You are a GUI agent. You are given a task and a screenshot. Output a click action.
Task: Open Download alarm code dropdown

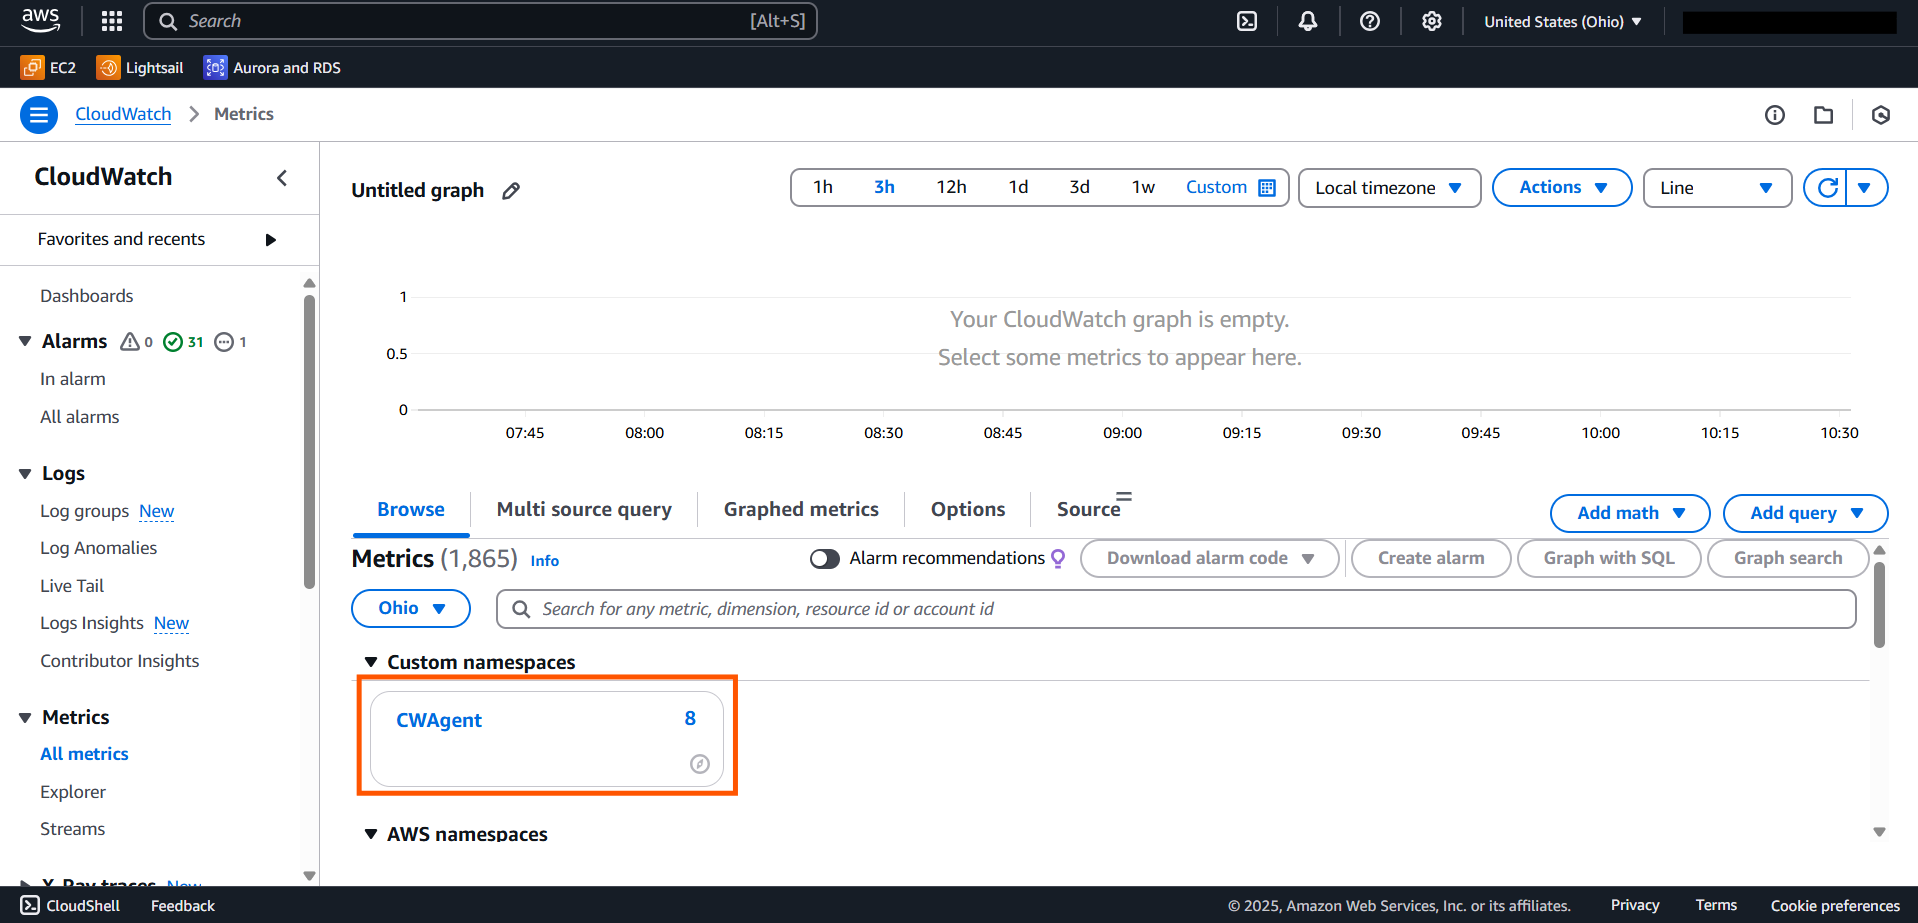click(1210, 559)
